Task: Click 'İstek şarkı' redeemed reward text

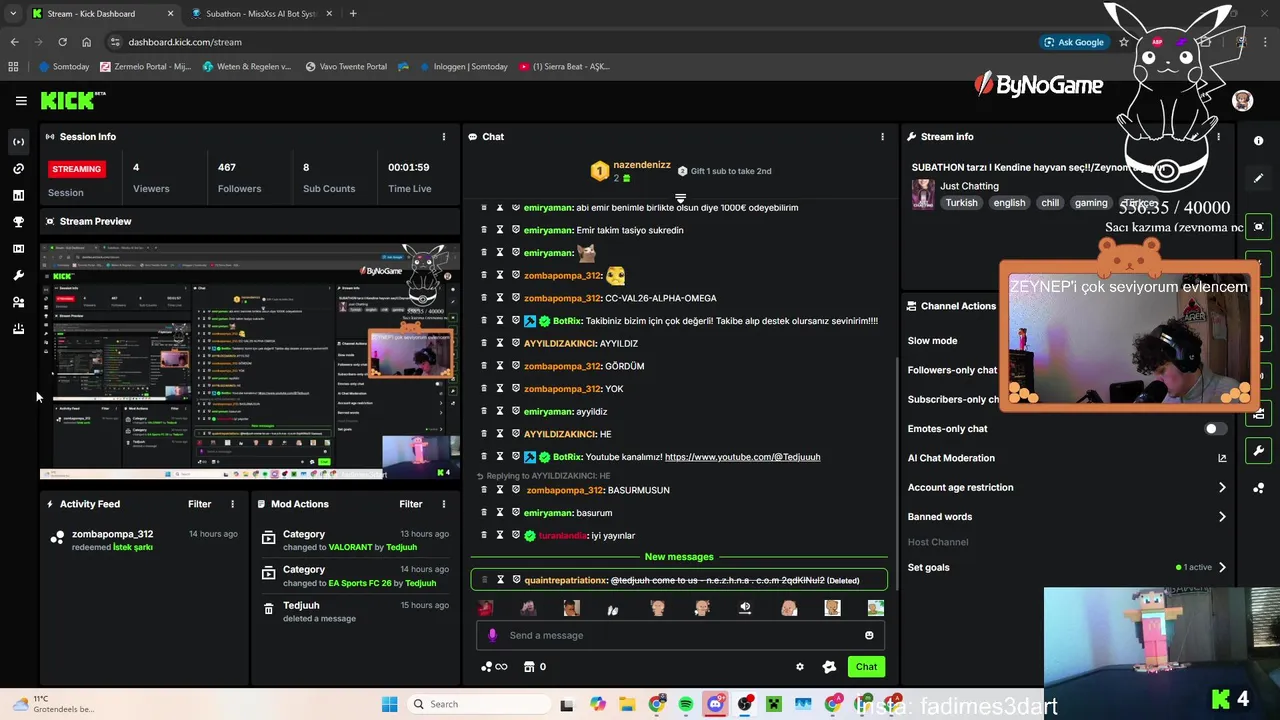Action: [133, 548]
